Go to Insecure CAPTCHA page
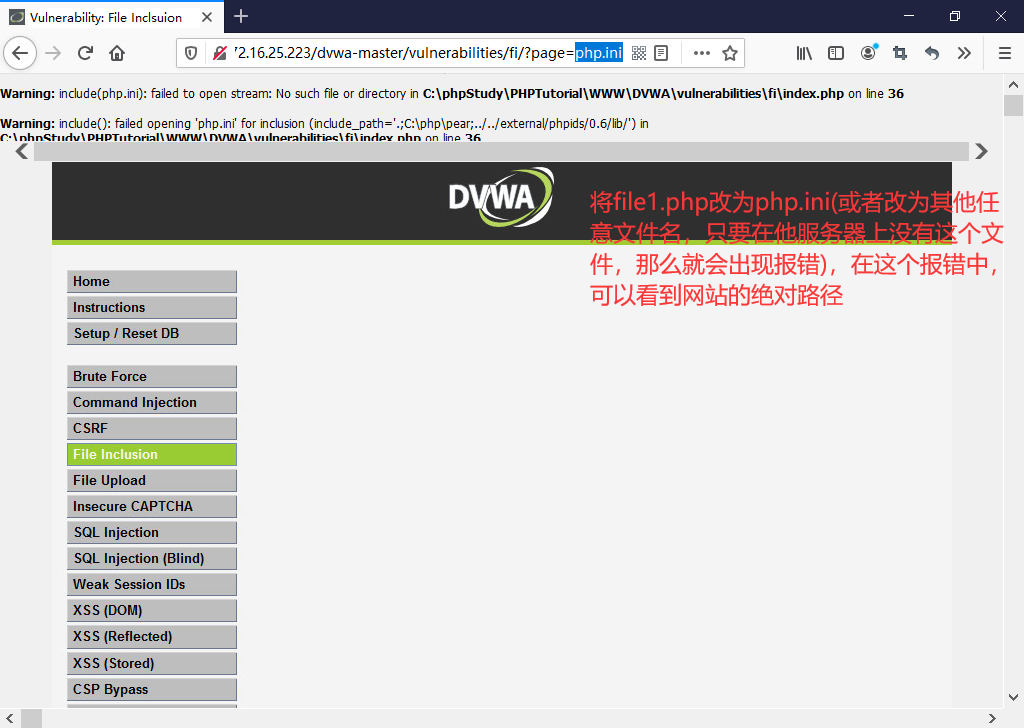Screen dimensions: 1024x728 click(152, 507)
